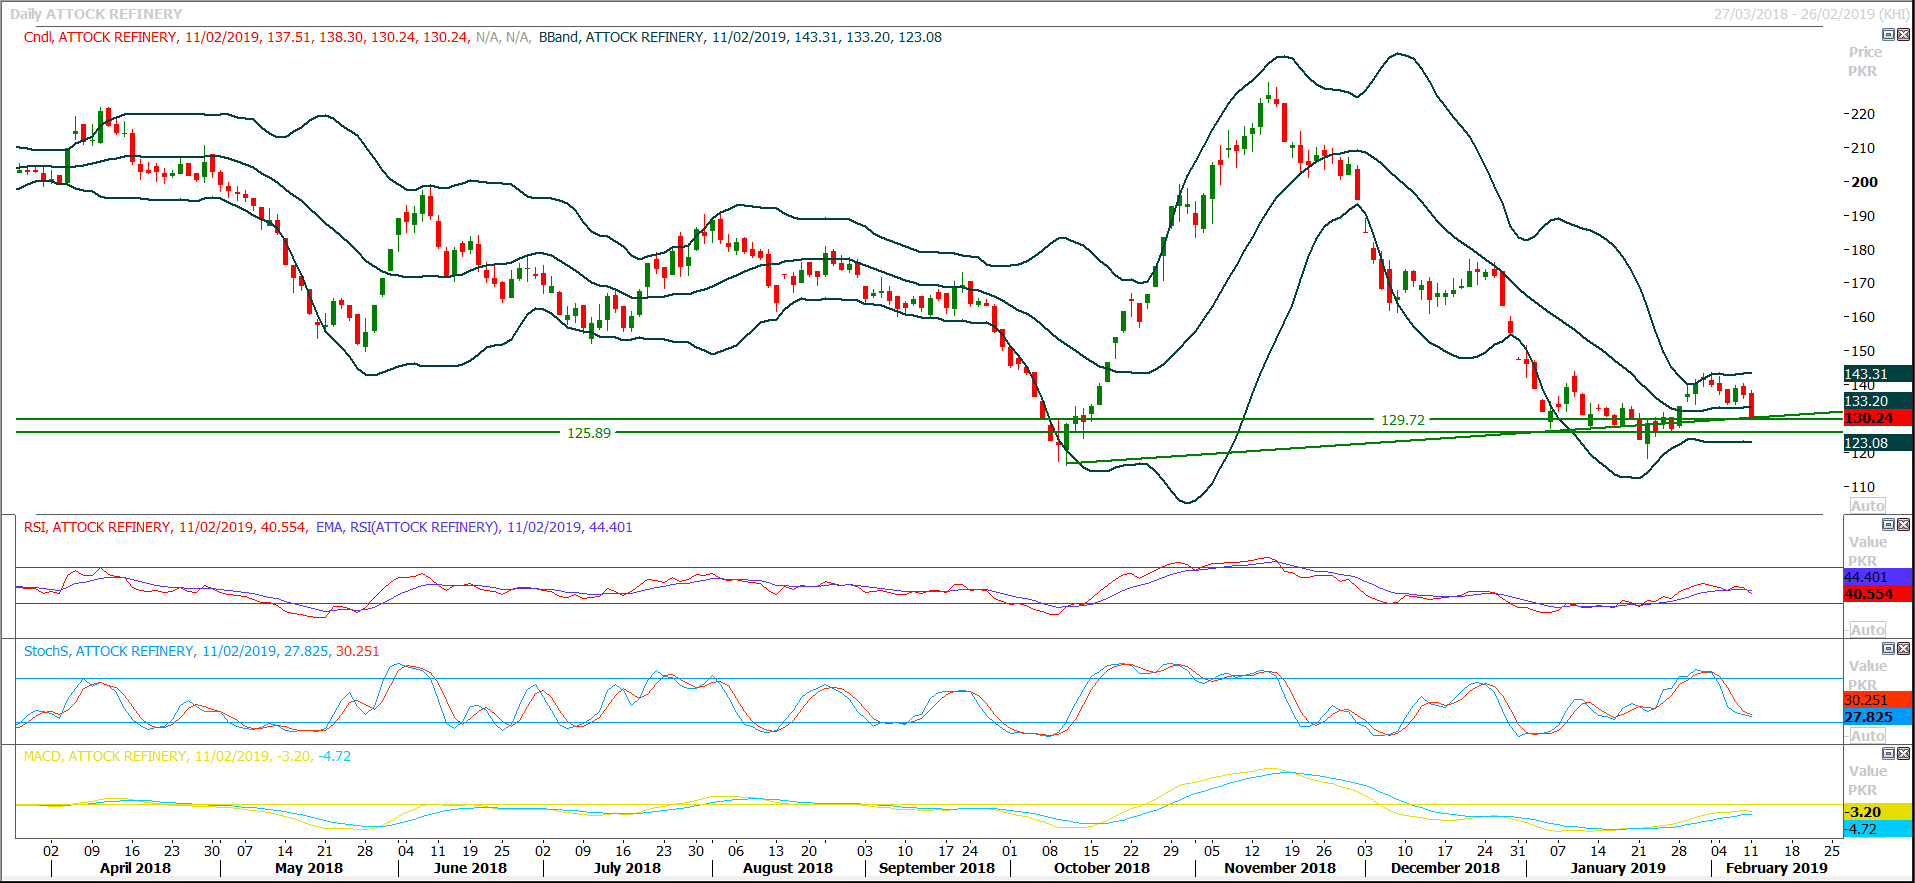Image resolution: width=1915 pixels, height=883 pixels.
Task: Click the 143.31 upper band price tag
Action: pos(1877,374)
